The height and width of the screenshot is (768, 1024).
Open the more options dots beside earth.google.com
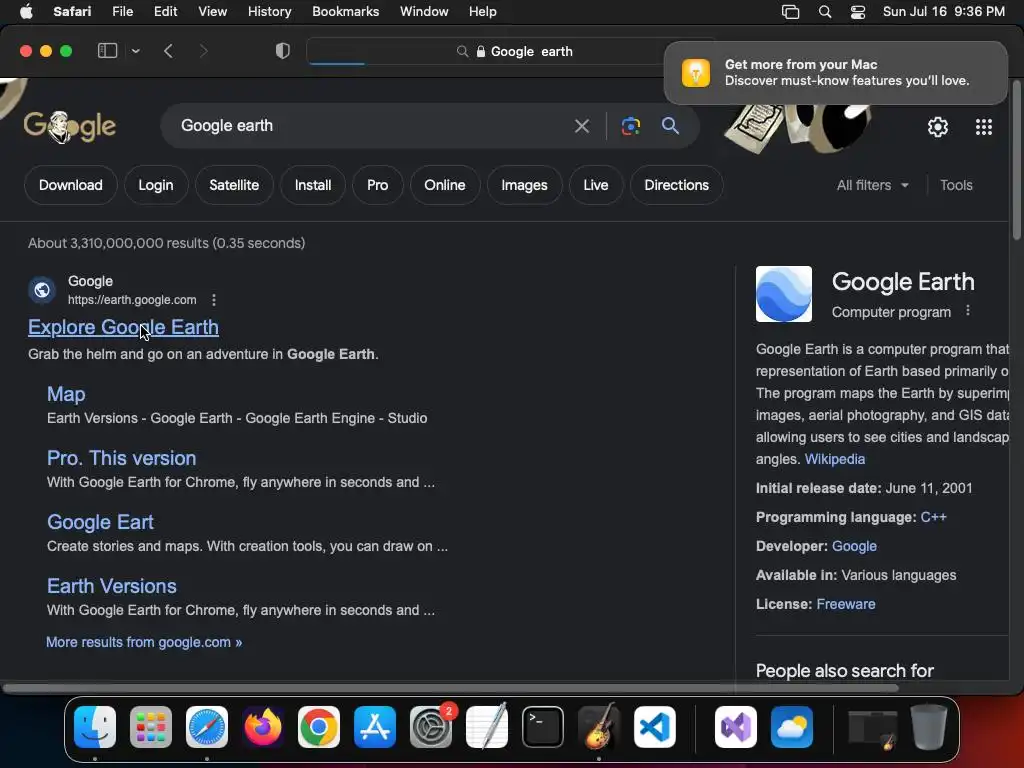coord(214,300)
